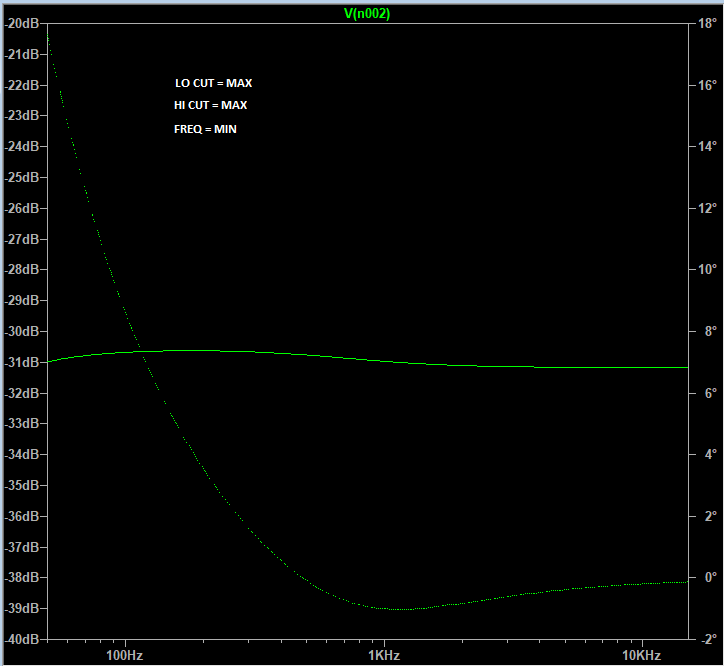
Task: Click the -26dB axis label
Action: [x=21, y=209]
